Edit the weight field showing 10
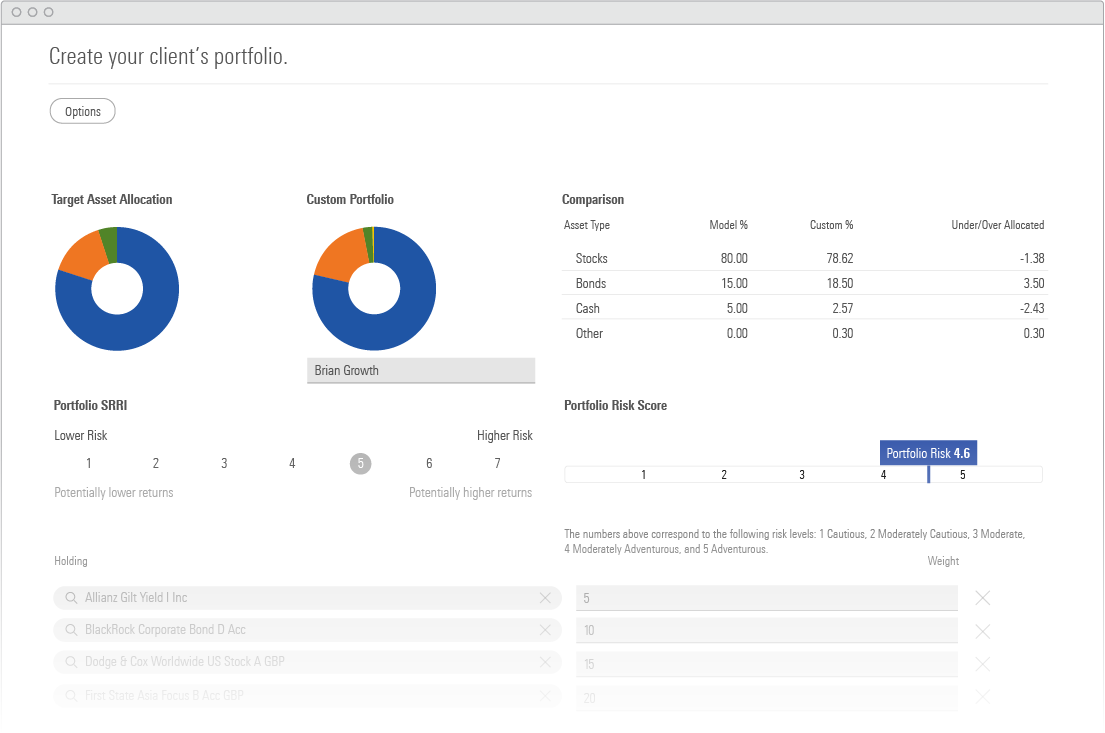This screenshot has width=1105, height=733. tap(766, 631)
